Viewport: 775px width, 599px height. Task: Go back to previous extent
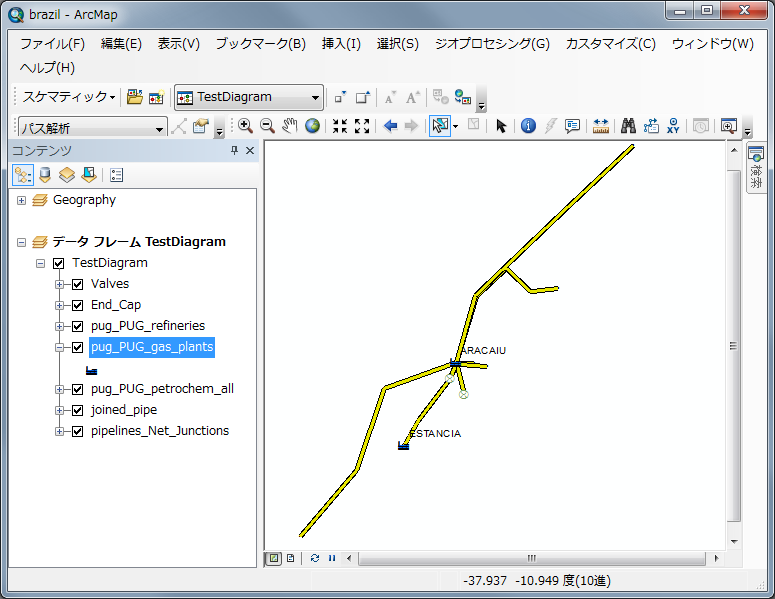pos(390,126)
